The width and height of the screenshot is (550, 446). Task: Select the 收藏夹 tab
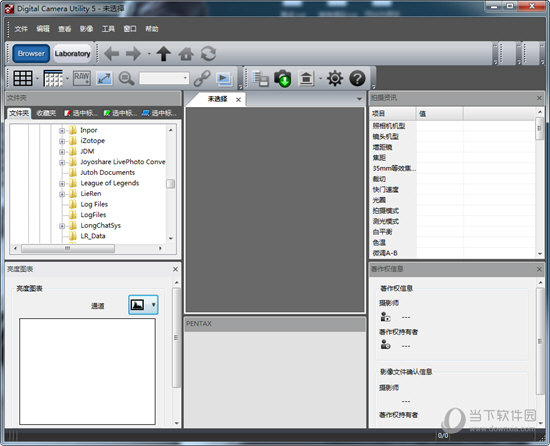(x=46, y=113)
